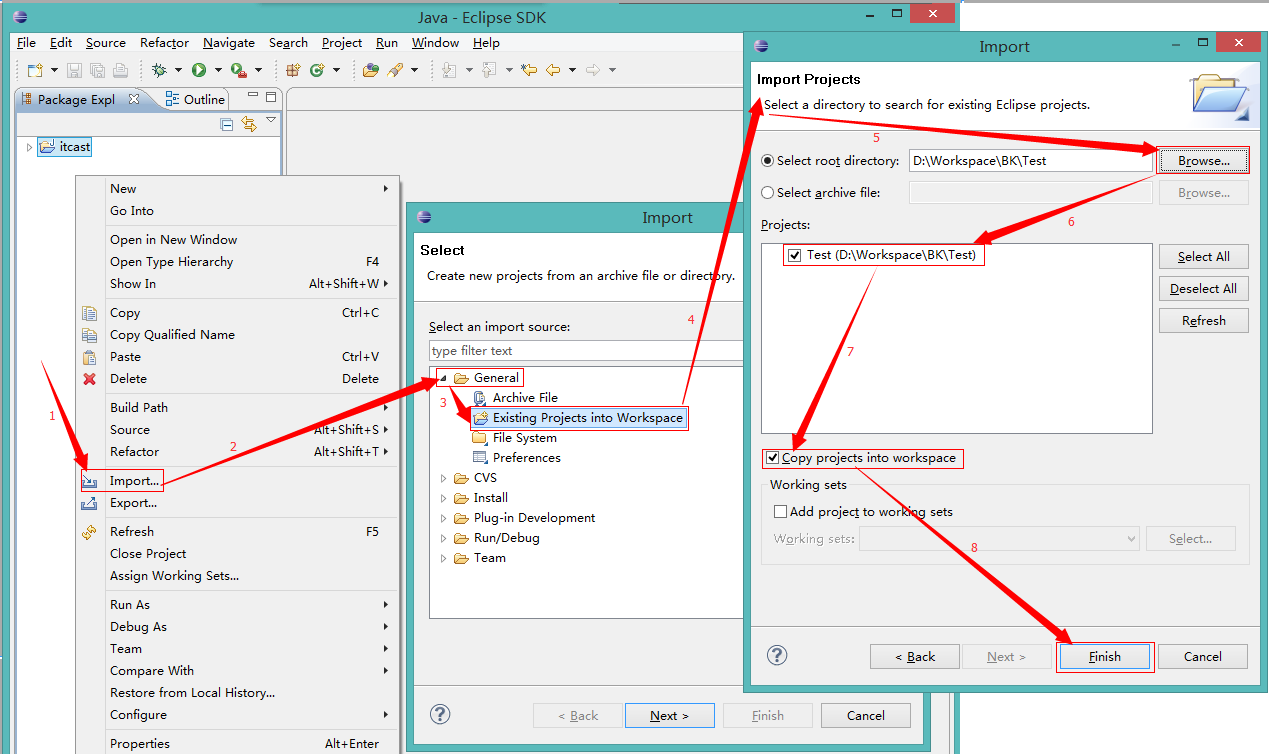Click the Next Annotation toolbar icon
Screen dimensions: 1269x754
(449, 70)
